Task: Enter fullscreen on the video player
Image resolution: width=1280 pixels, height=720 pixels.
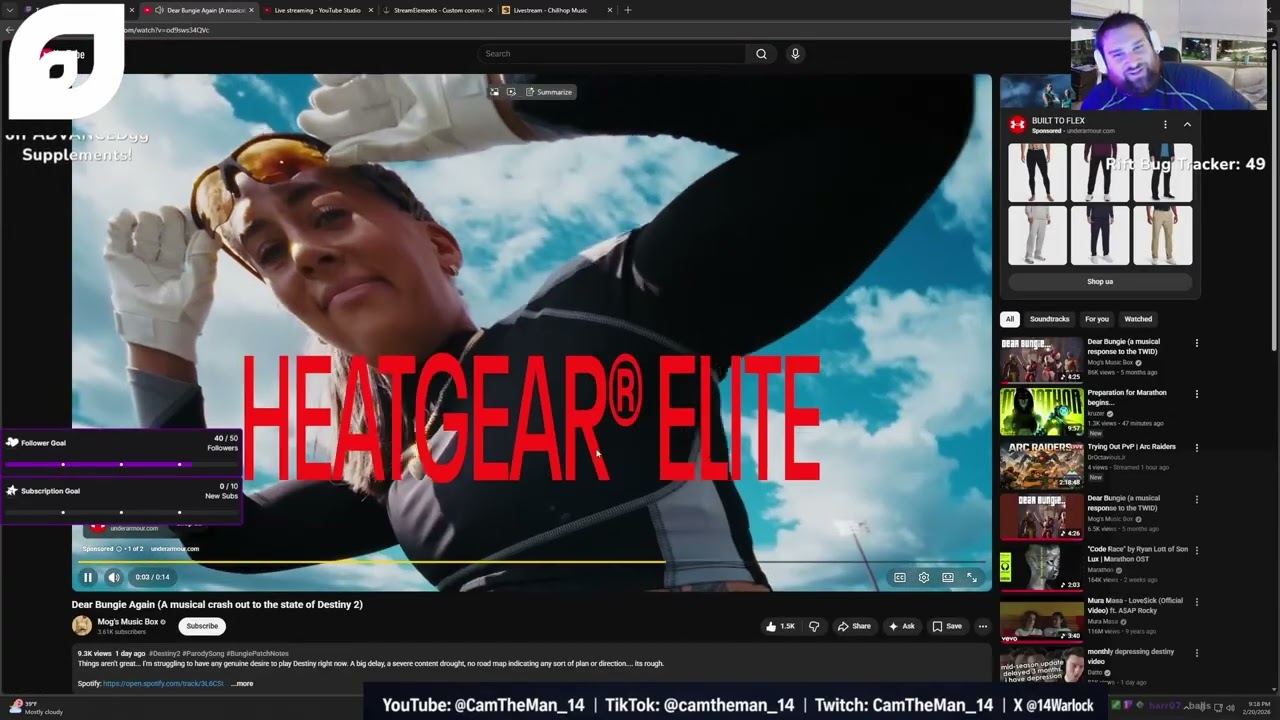Action: (972, 577)
